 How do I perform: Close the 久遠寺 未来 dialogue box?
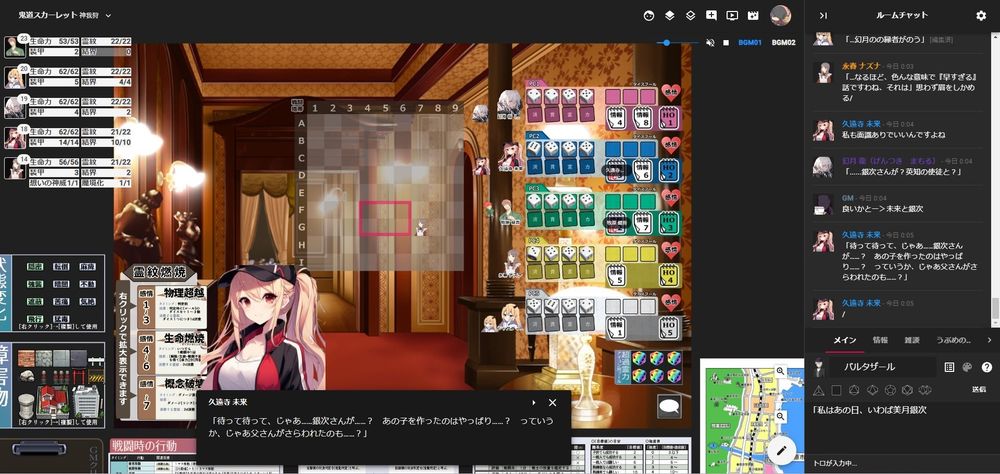[x=552, y=403]
